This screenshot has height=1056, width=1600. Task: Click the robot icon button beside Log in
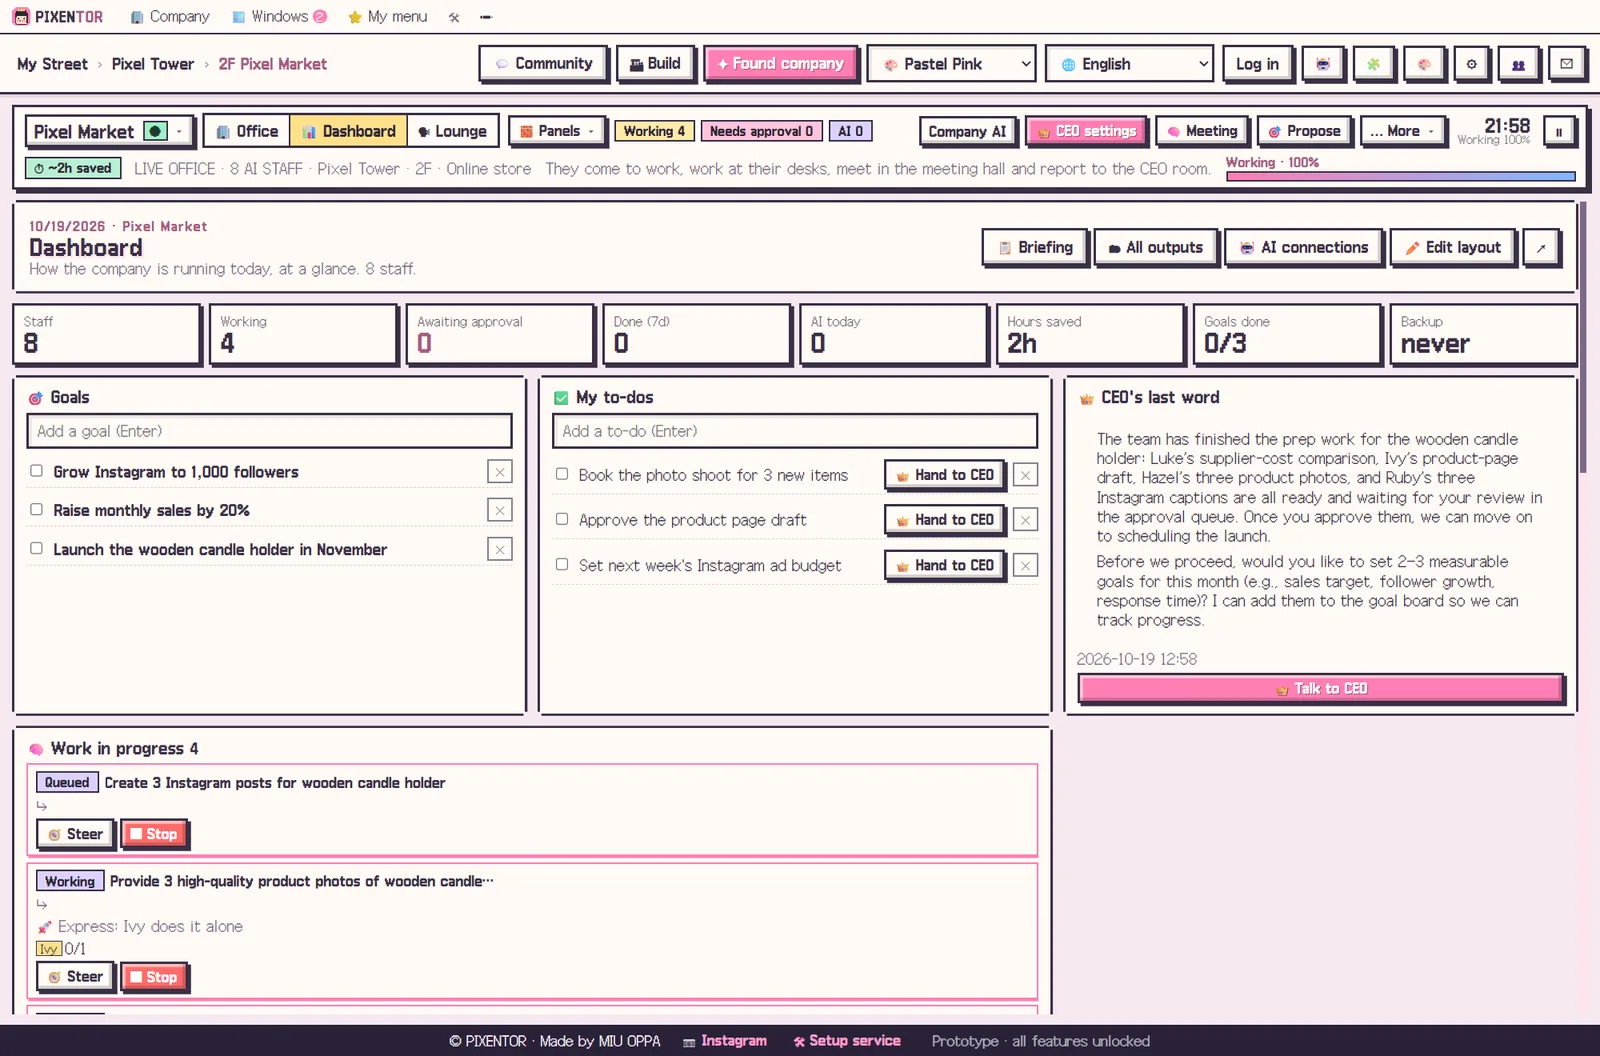coord(1323,64)
